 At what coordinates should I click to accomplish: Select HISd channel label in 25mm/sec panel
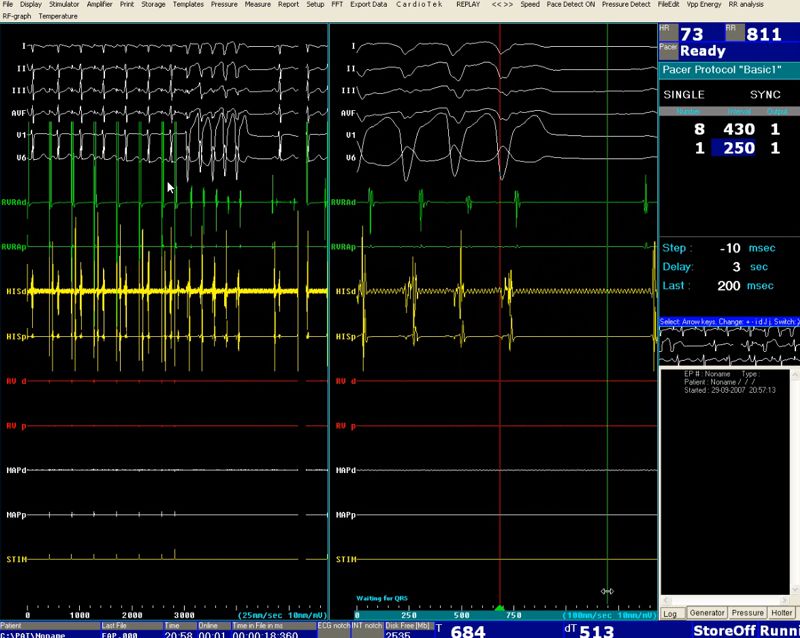pos(16,291)
